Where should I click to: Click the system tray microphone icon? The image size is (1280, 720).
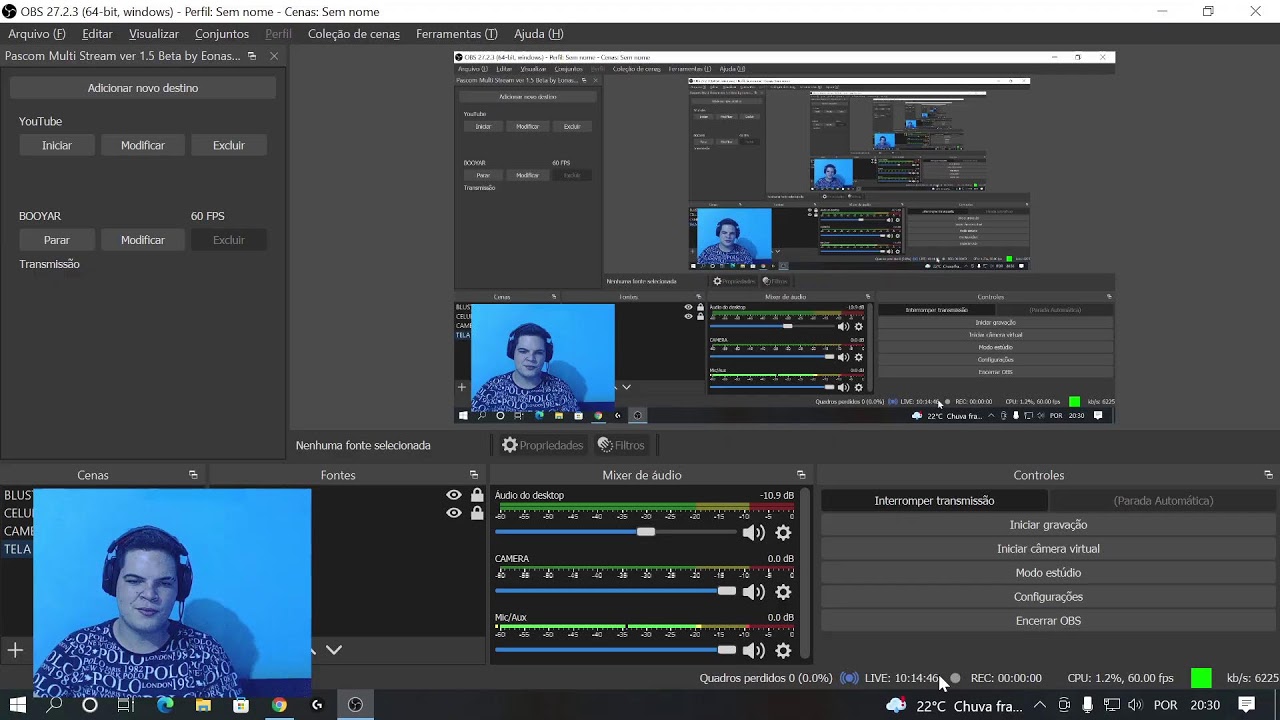click(x=1087, y=705)
